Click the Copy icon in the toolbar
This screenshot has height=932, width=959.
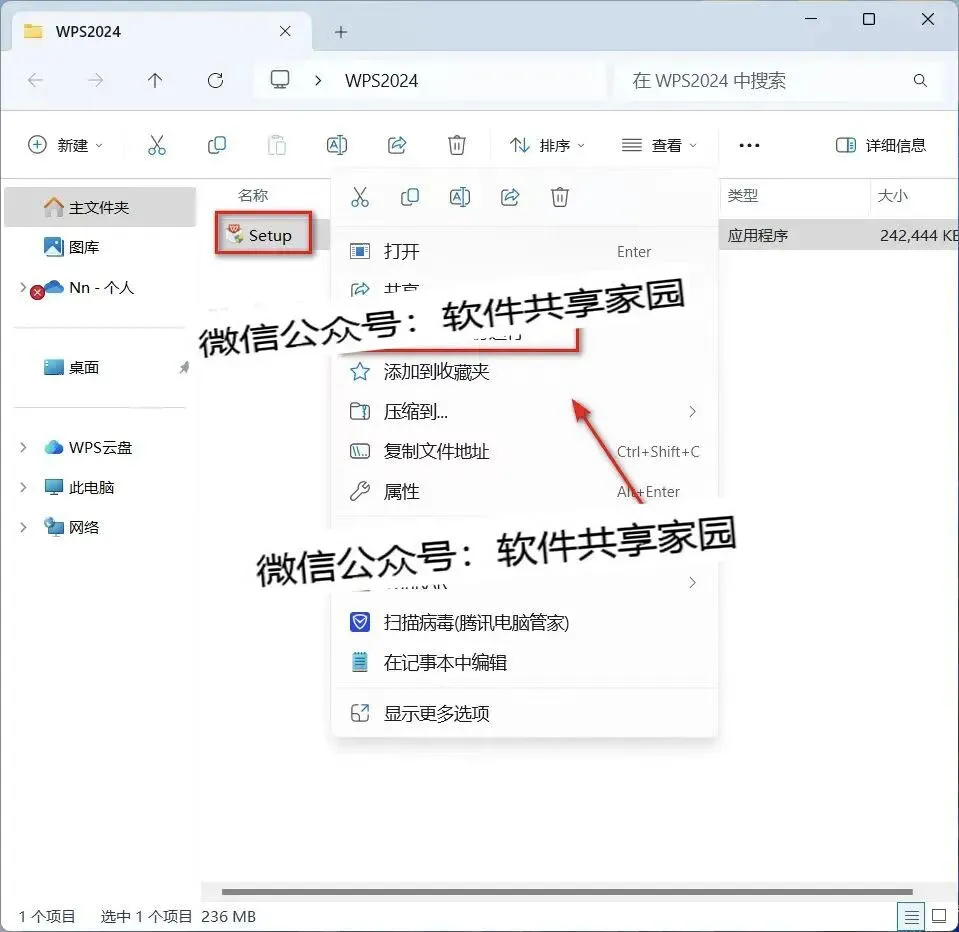coord(217,145)
